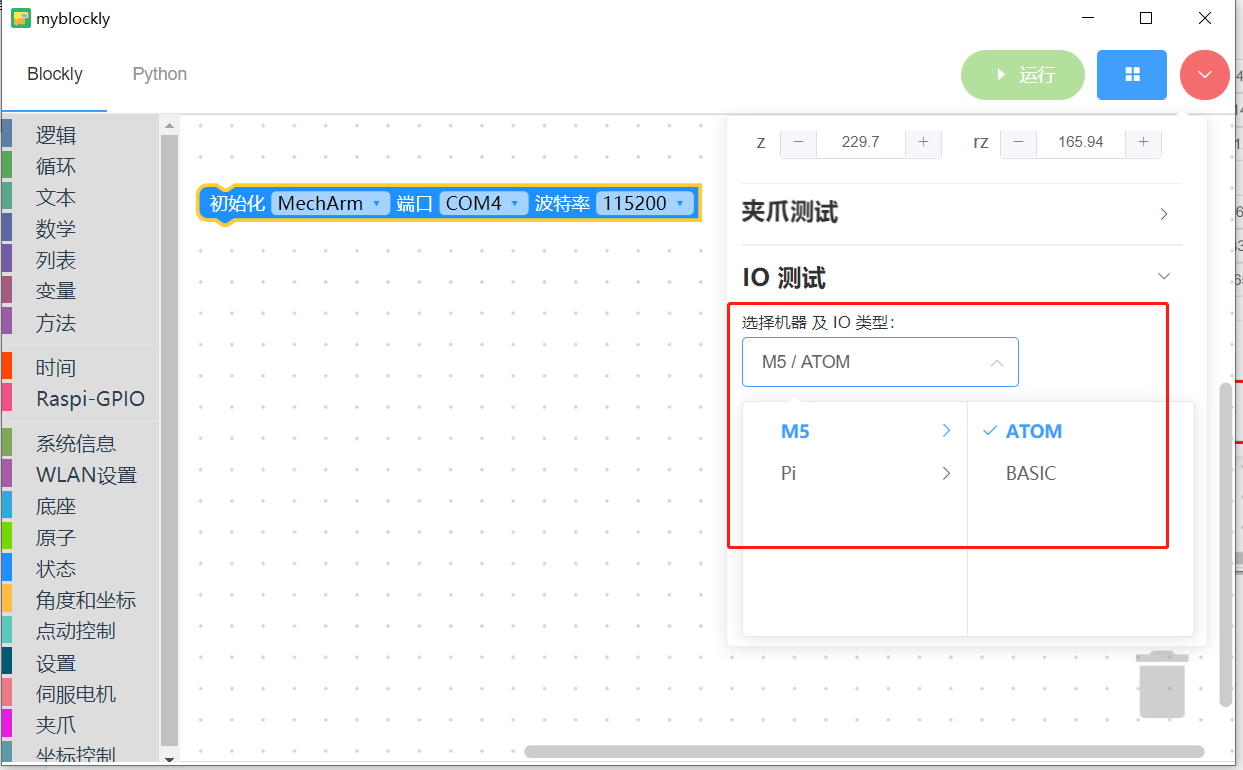The width and height of the screenshot is (1243, 770).
Task: Click the myblockly app icon in title bar
Action: pos(20,18)
